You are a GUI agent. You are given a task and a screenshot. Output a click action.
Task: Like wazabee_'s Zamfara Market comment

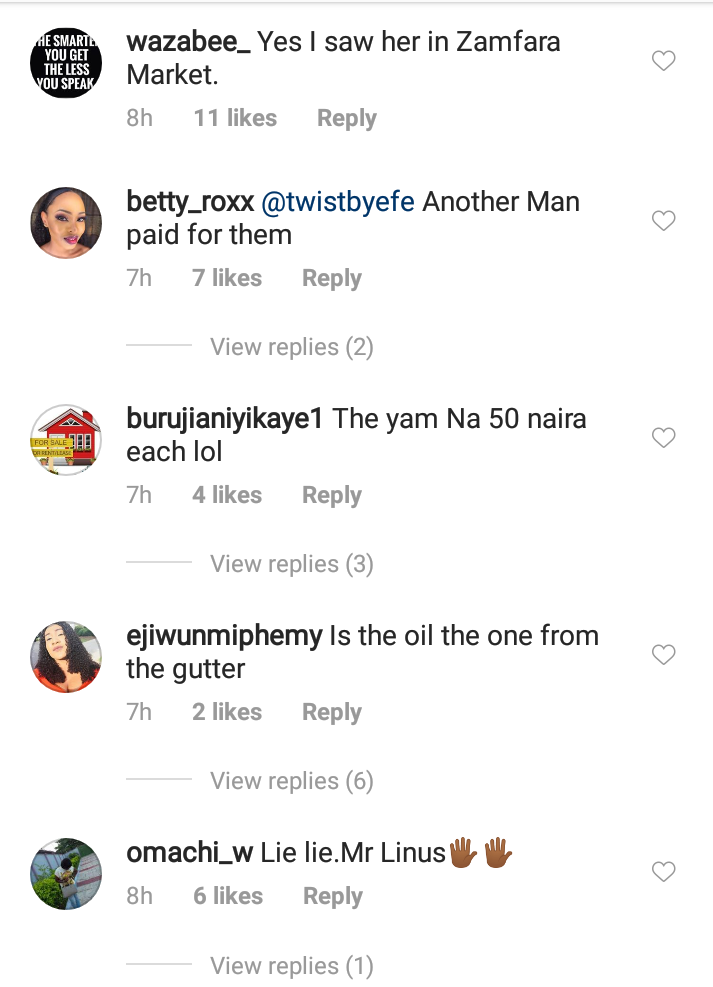pyautogui.click(x=663, y=60)
